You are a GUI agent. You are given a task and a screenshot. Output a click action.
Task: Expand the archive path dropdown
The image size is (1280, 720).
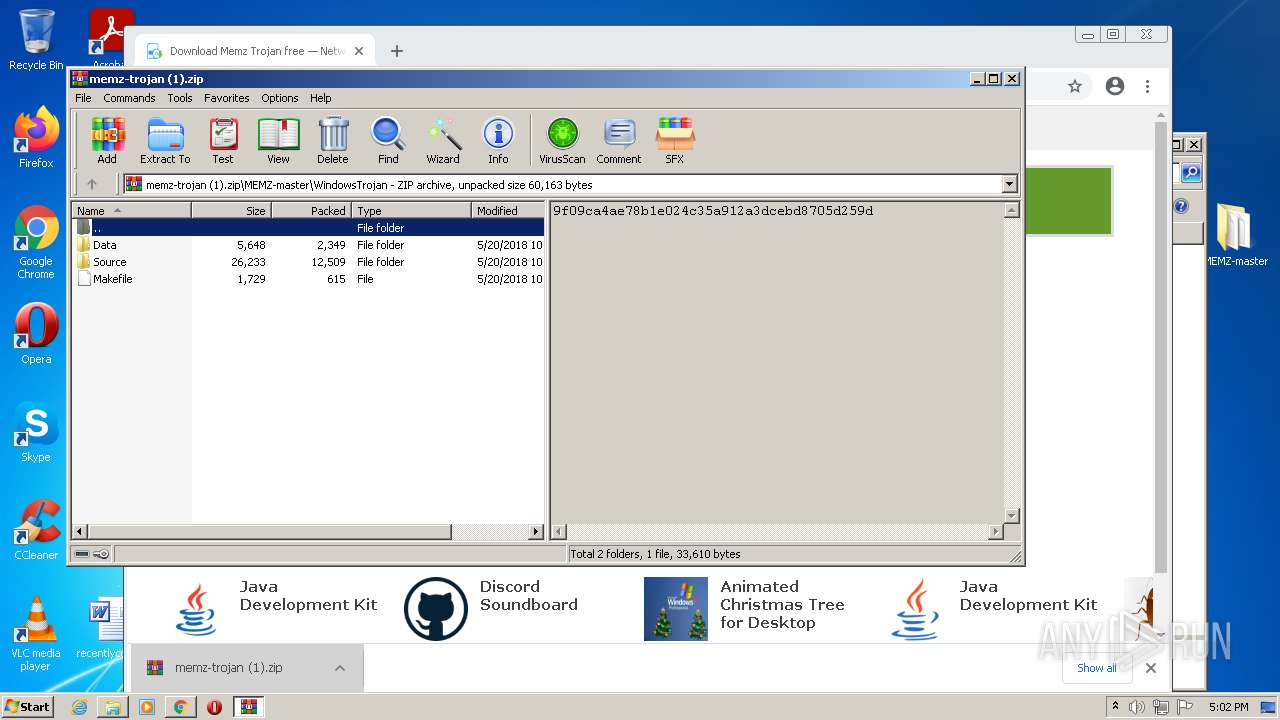coord(1009,184)
